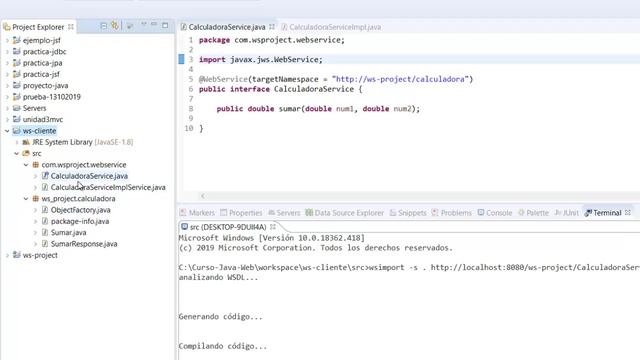Switch to the JUnit tab
Image resolution: width=640 pixels, height=360 pixels.
pyautogui.click(x=567, y=213)
